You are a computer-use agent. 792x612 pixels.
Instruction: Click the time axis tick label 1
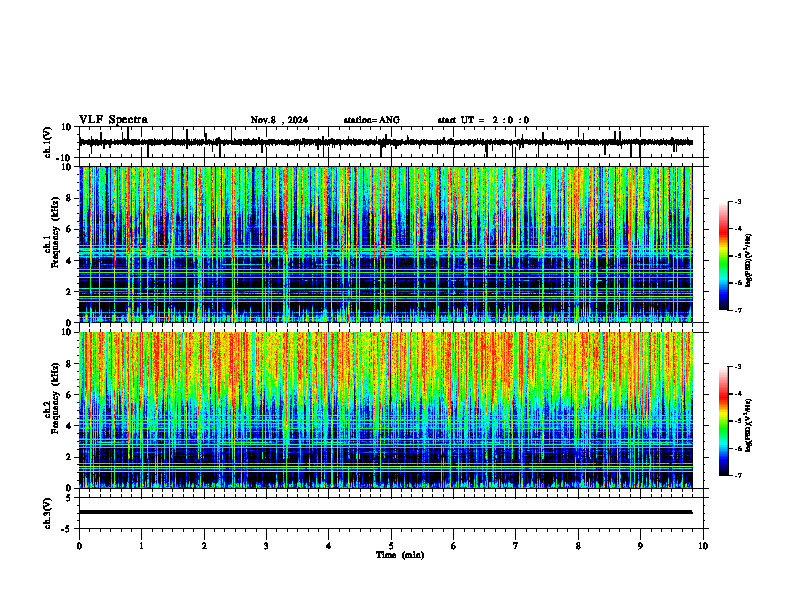click(x=141, y=546)
